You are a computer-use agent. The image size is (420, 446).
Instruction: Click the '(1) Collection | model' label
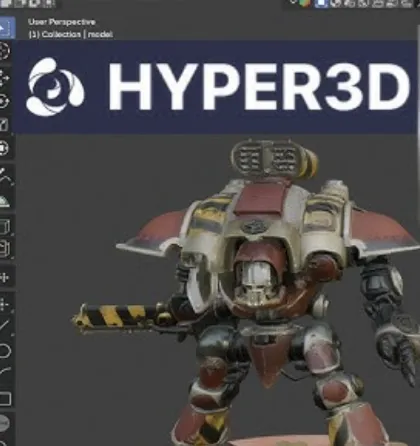71,34
